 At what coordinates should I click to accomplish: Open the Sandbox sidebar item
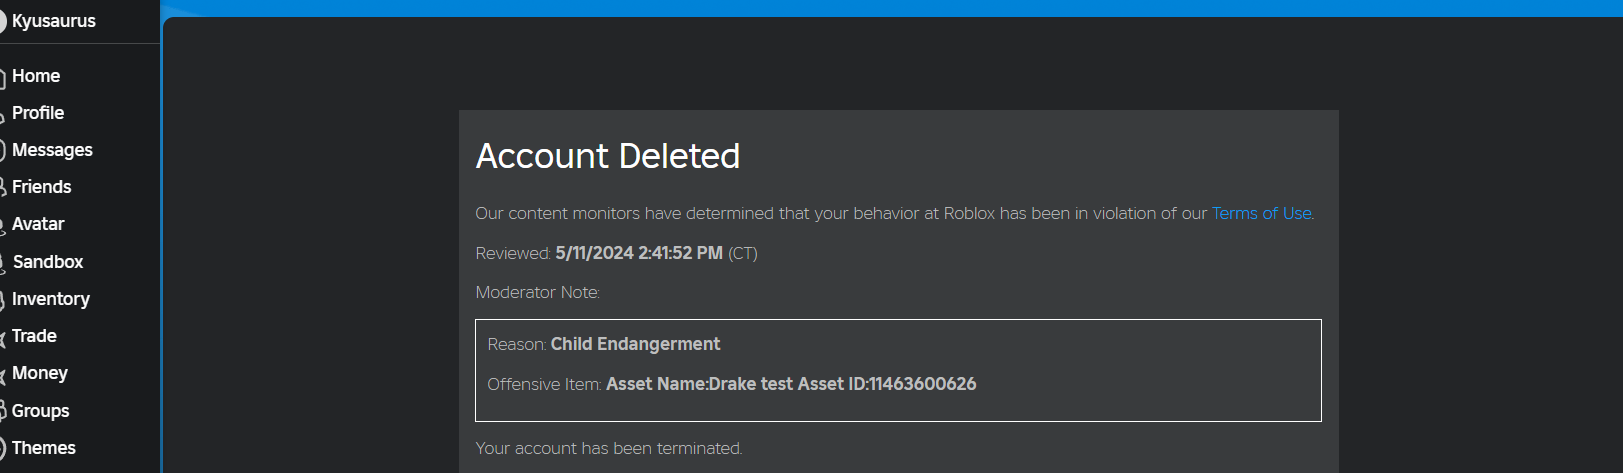[48, 262]
